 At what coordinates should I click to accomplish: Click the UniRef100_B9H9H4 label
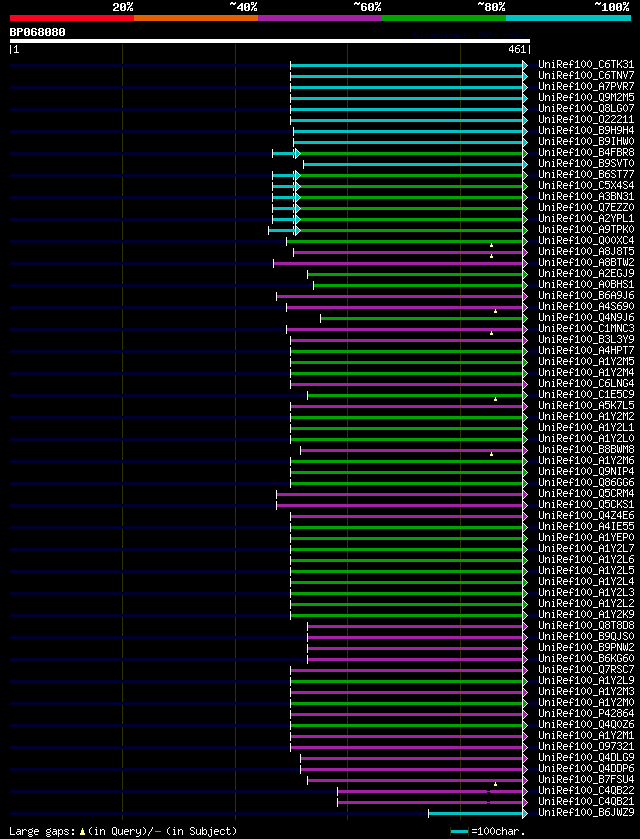click(586, 131)
